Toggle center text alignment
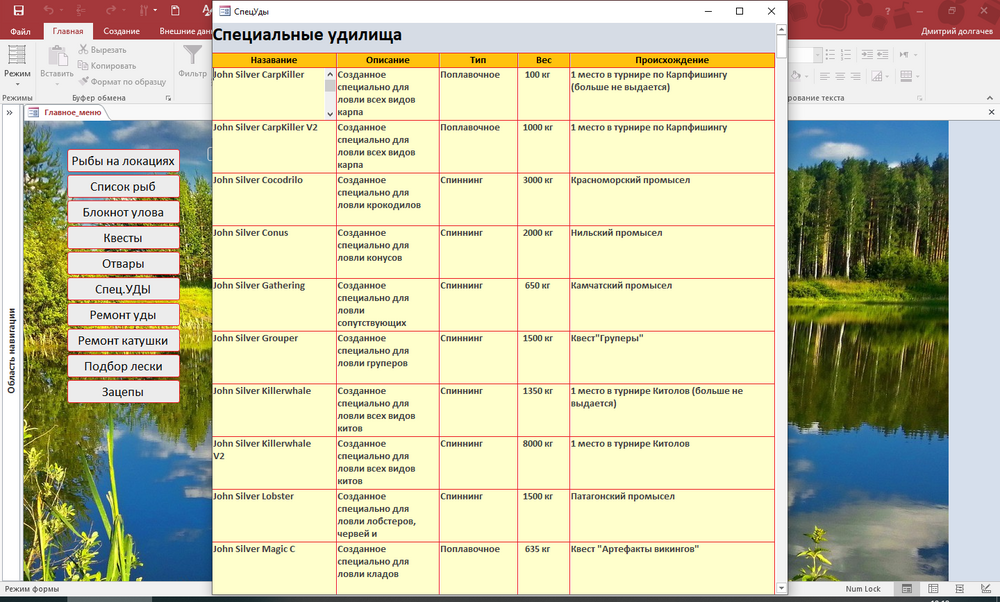The image size is (1000, 602). [x=839, y=76]
